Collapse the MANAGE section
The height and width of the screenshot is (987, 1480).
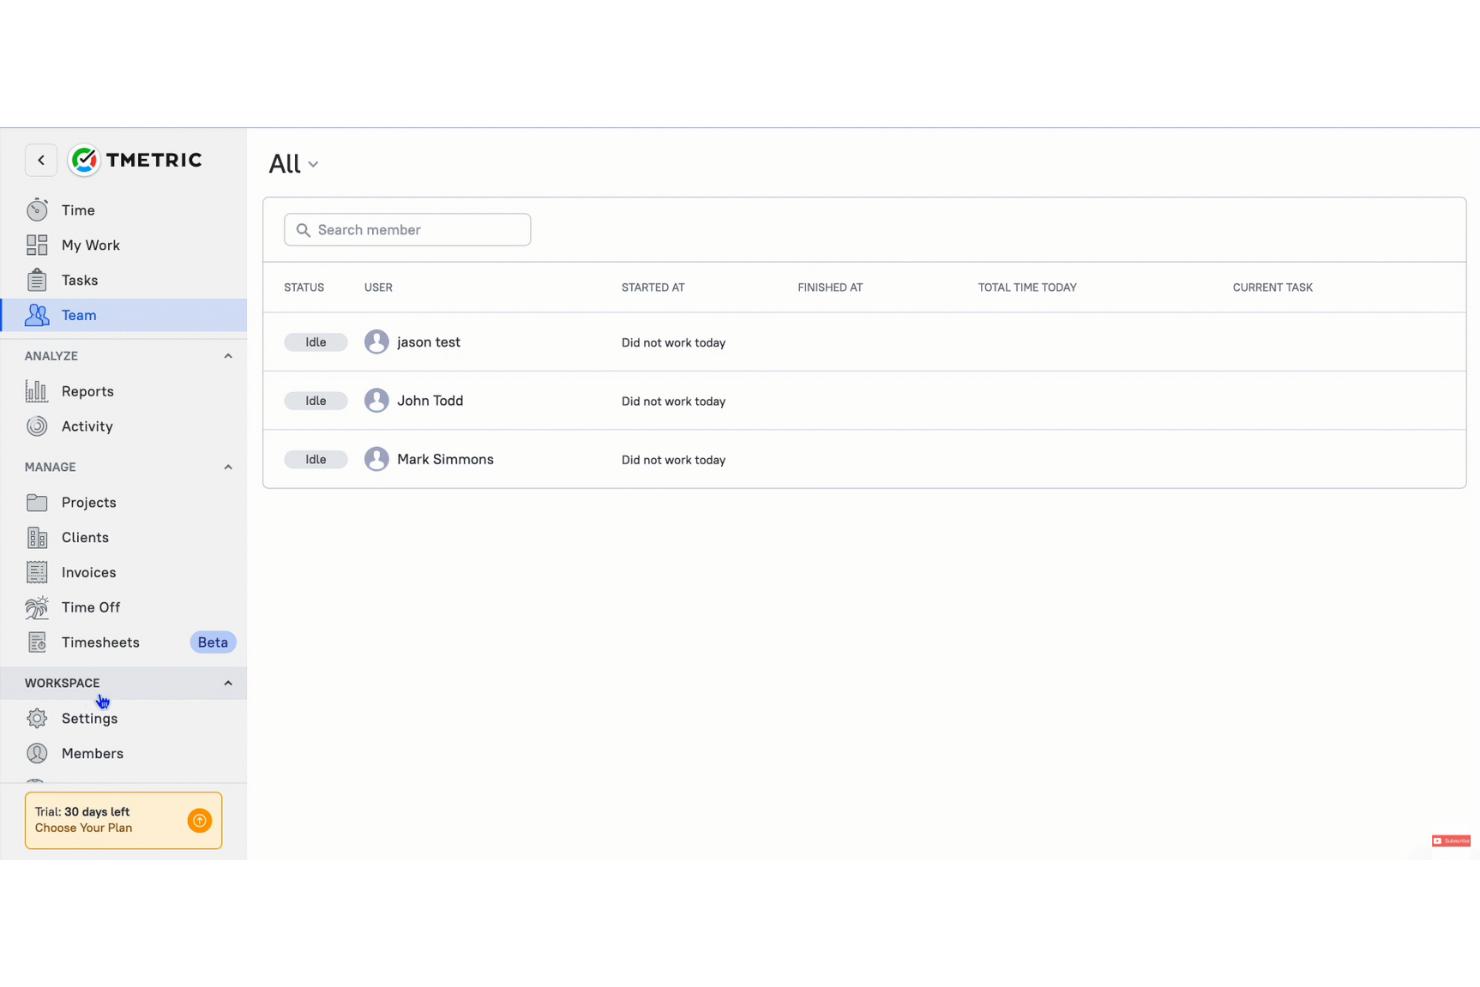pos(228,466)
